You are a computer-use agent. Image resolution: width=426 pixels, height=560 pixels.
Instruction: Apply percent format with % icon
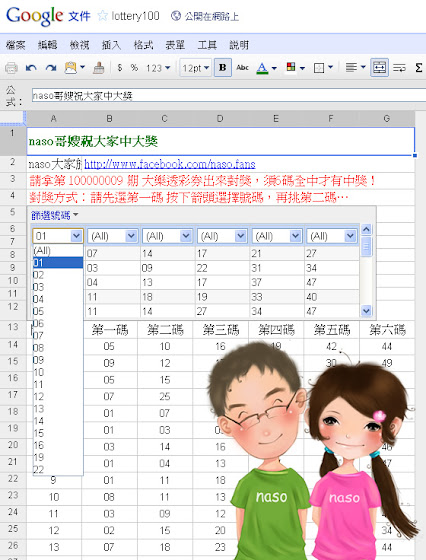(x=134, y=68)
